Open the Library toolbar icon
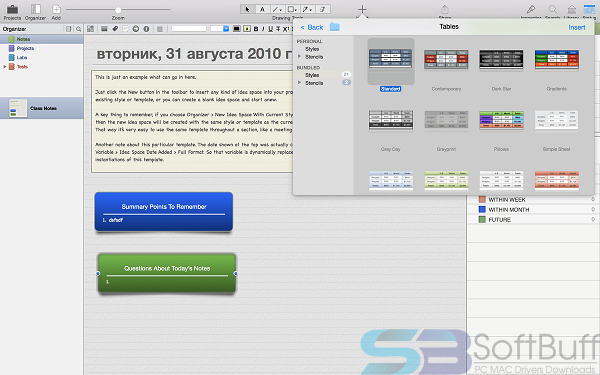This screenshot has width=600, height=375. 572,9
